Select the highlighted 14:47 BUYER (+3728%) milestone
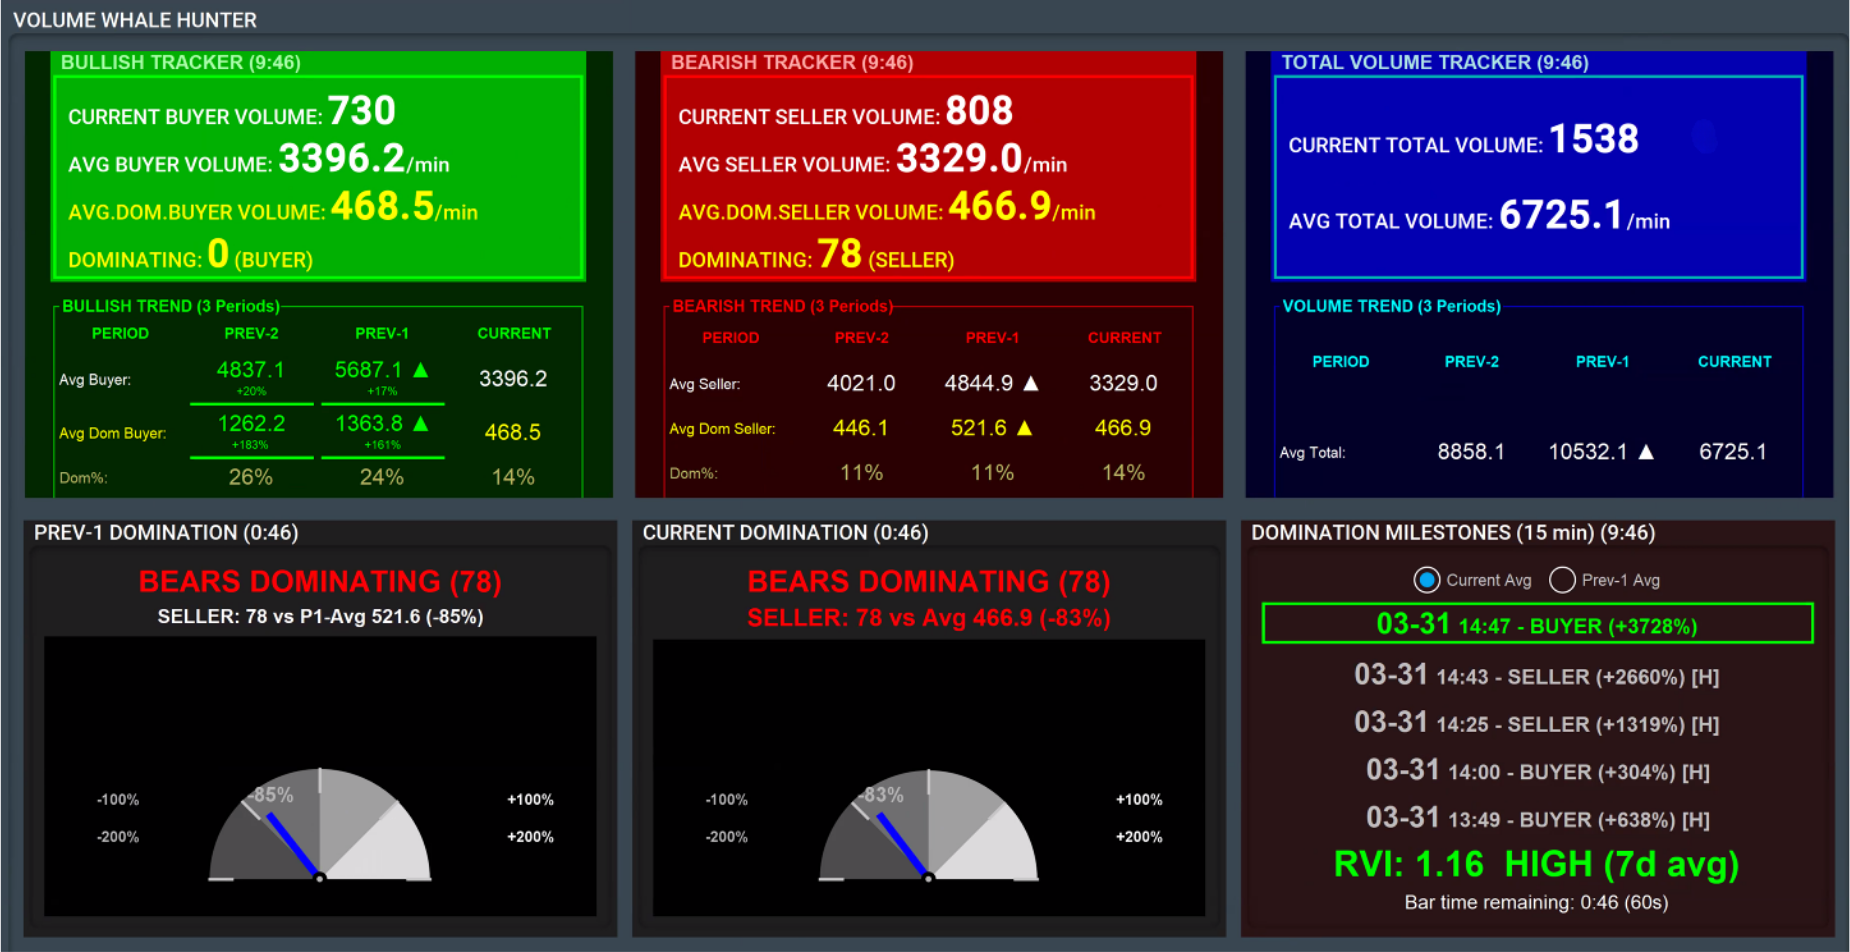Image resolution: width=1850 pixels, height=952 pixels. pos(1537,624)
